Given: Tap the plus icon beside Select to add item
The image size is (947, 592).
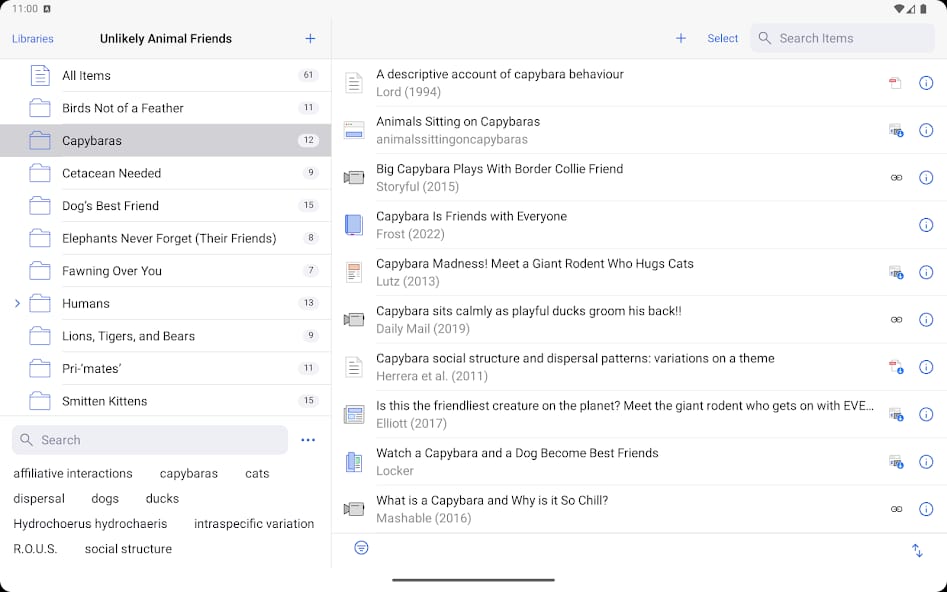Looking at the screenshot, I should 681,39.
